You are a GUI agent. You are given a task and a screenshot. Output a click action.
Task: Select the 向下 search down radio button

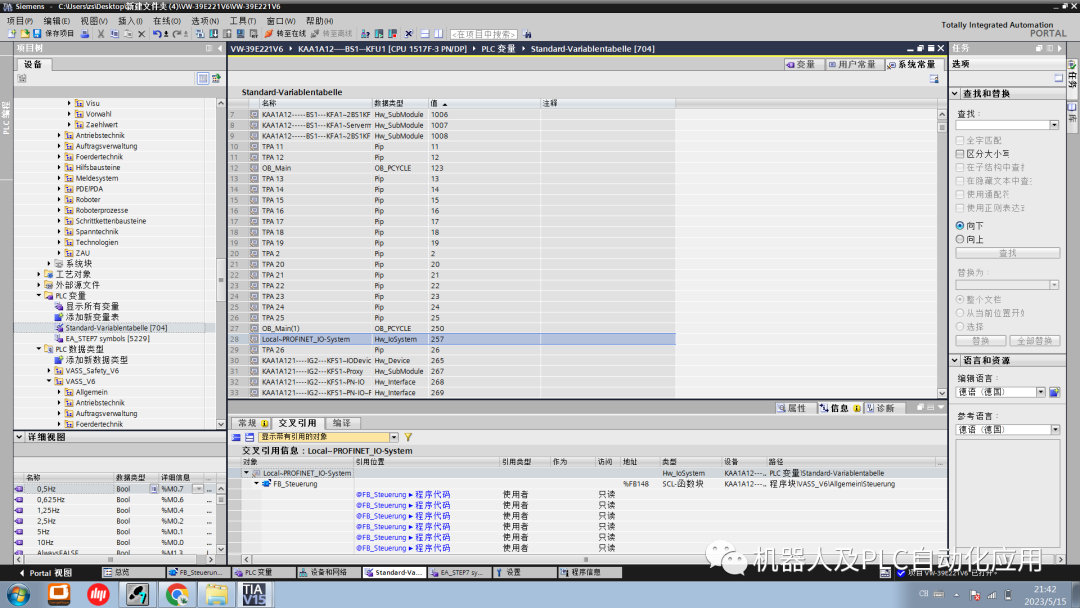959,226
